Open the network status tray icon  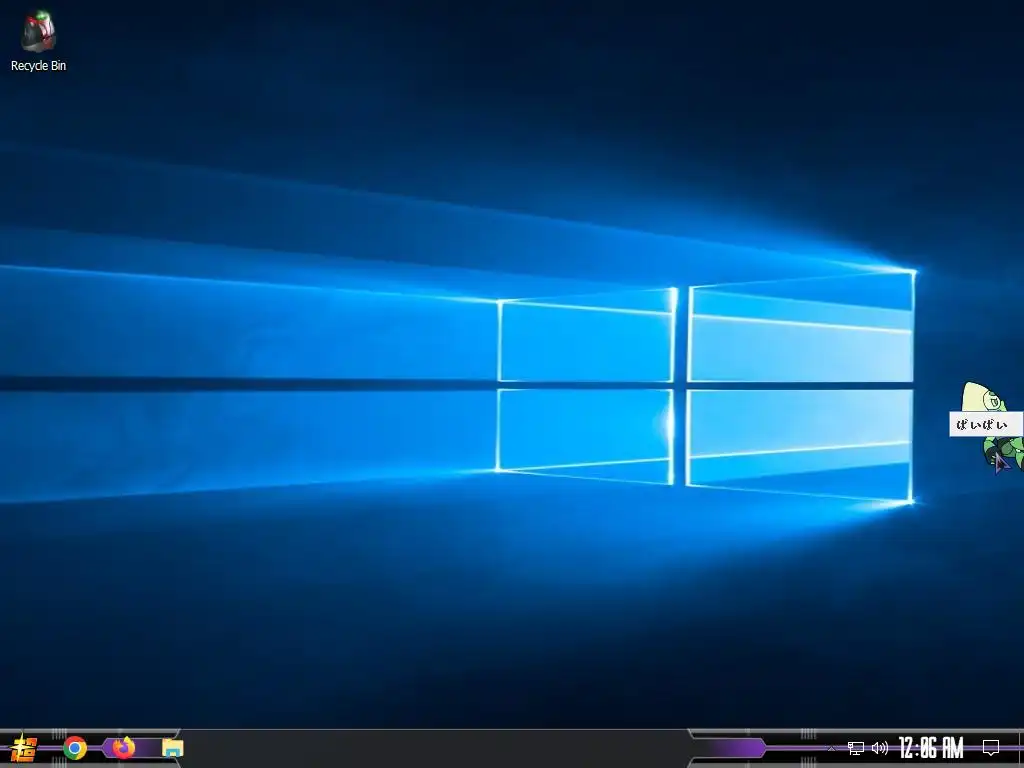tap(856, 748)
